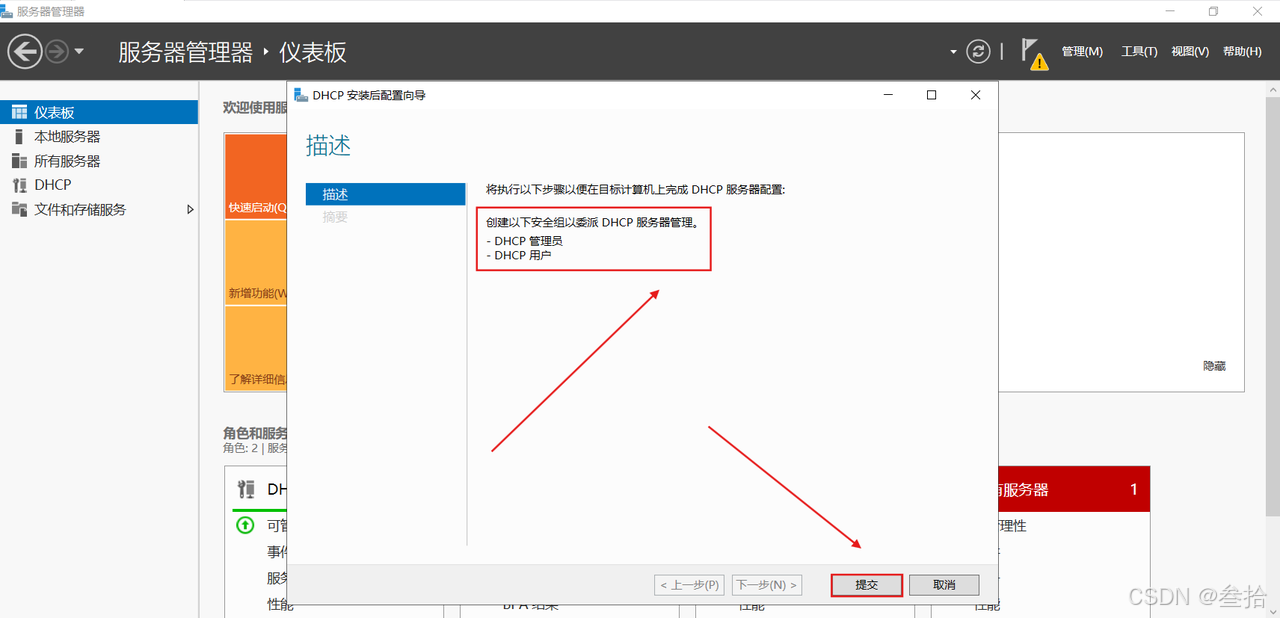
Task: Click the 快速启动(Q) orange tile
Action: [256, 177]
